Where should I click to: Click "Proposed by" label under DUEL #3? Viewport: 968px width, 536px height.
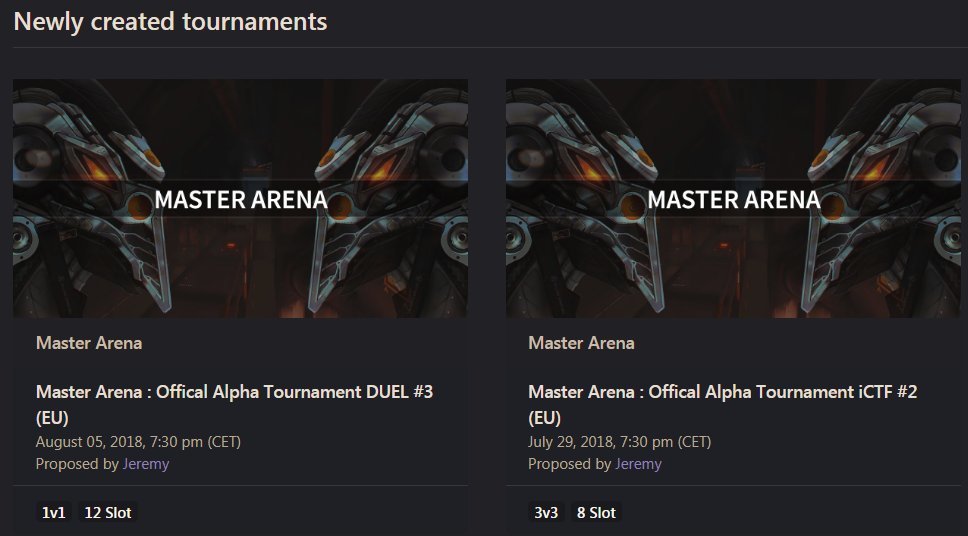click(x=77, y=464)
